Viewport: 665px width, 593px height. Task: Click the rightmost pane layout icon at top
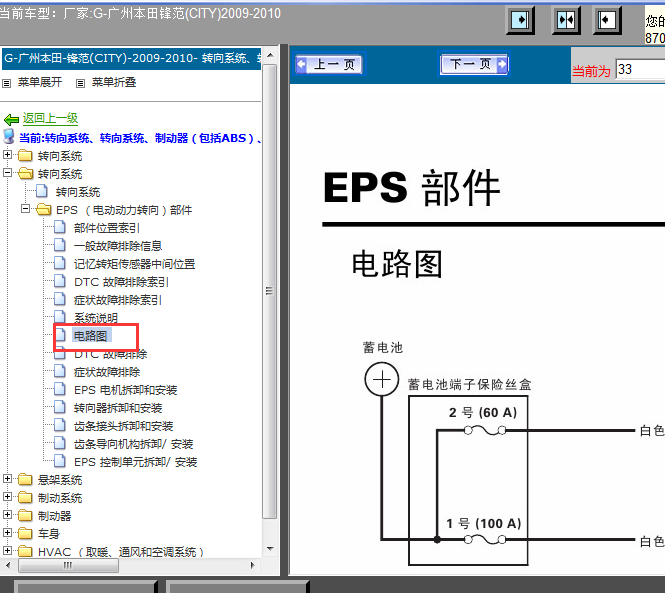608,20
